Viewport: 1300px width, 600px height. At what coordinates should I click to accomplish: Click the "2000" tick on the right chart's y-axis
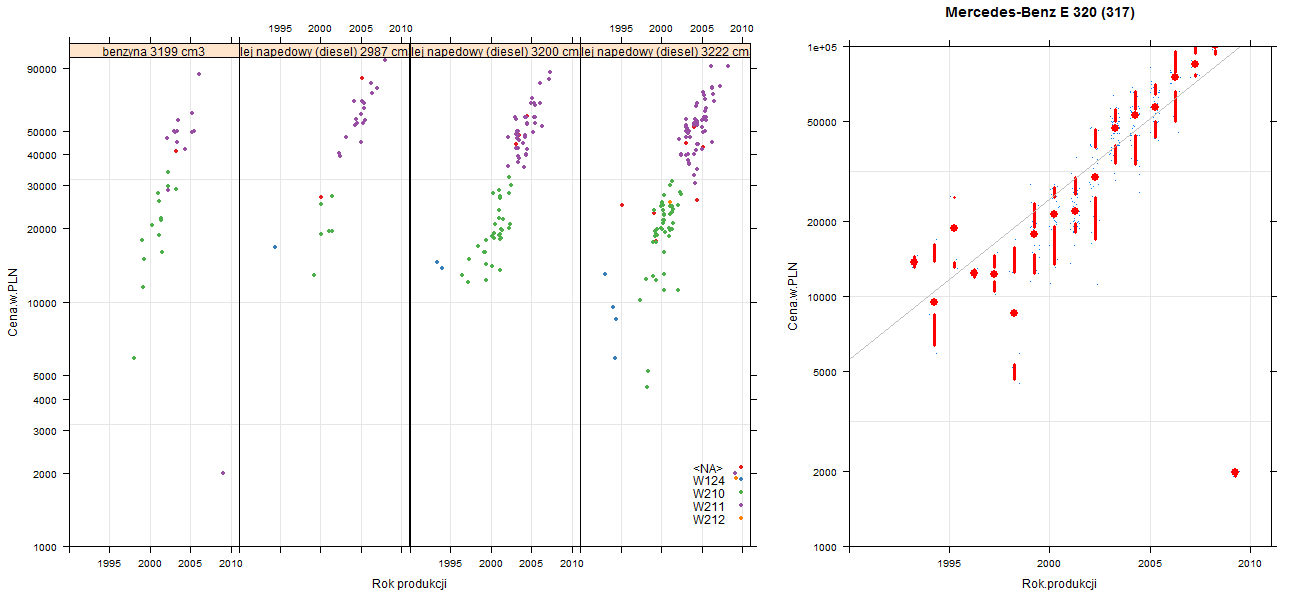point(824,472)
